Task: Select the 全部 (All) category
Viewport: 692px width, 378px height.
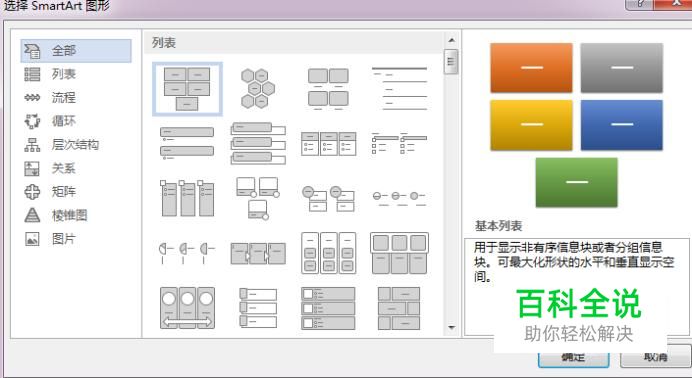Action: tap(76, 51)
